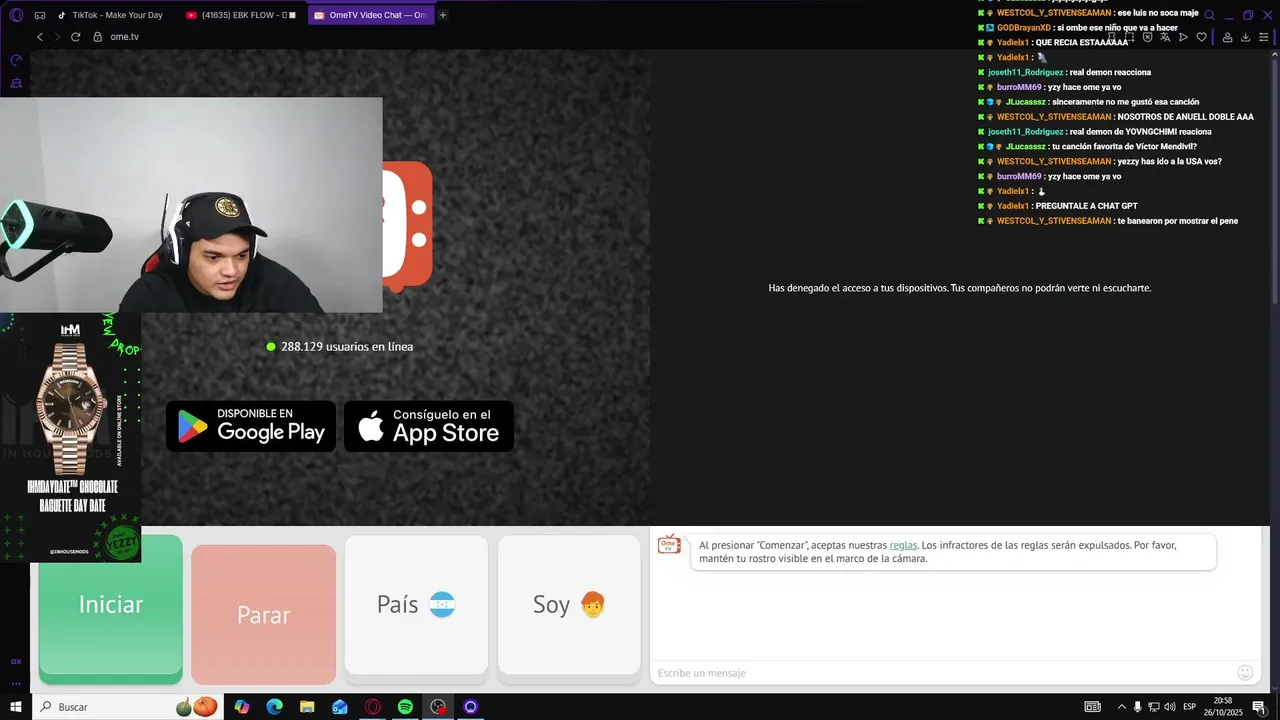Open the GX Corner gamepad icon
Screen dimensions: 1280x720
(x=40, y=15)
